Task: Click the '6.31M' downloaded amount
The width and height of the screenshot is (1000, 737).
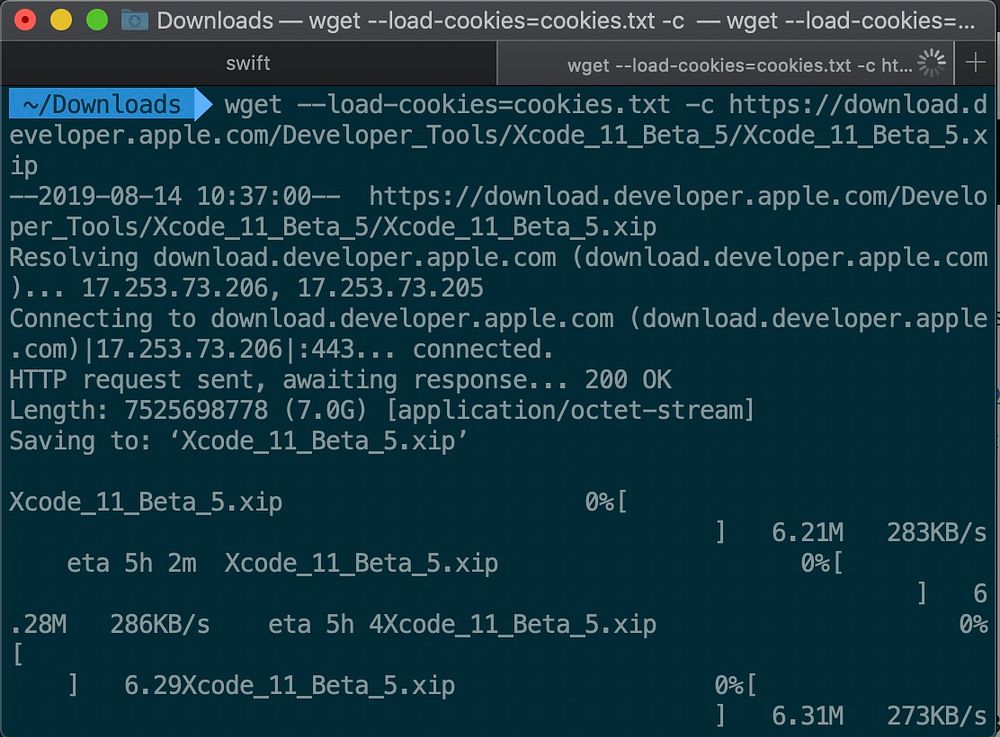Action: click(x=807, y=716)
